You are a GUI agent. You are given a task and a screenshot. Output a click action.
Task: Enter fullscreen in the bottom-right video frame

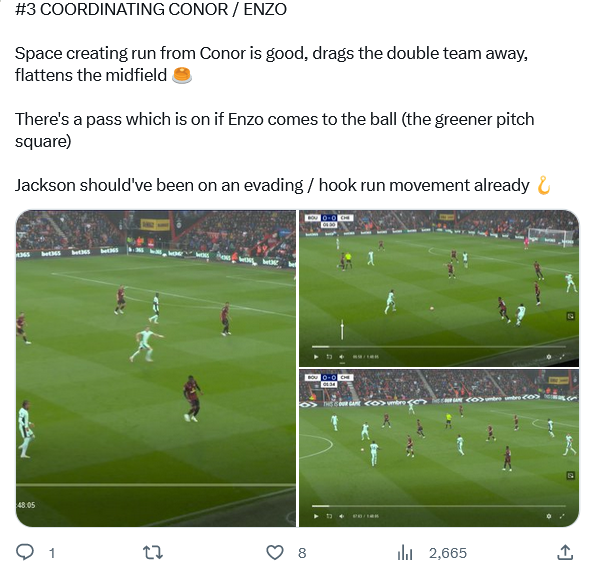point(562,516)
